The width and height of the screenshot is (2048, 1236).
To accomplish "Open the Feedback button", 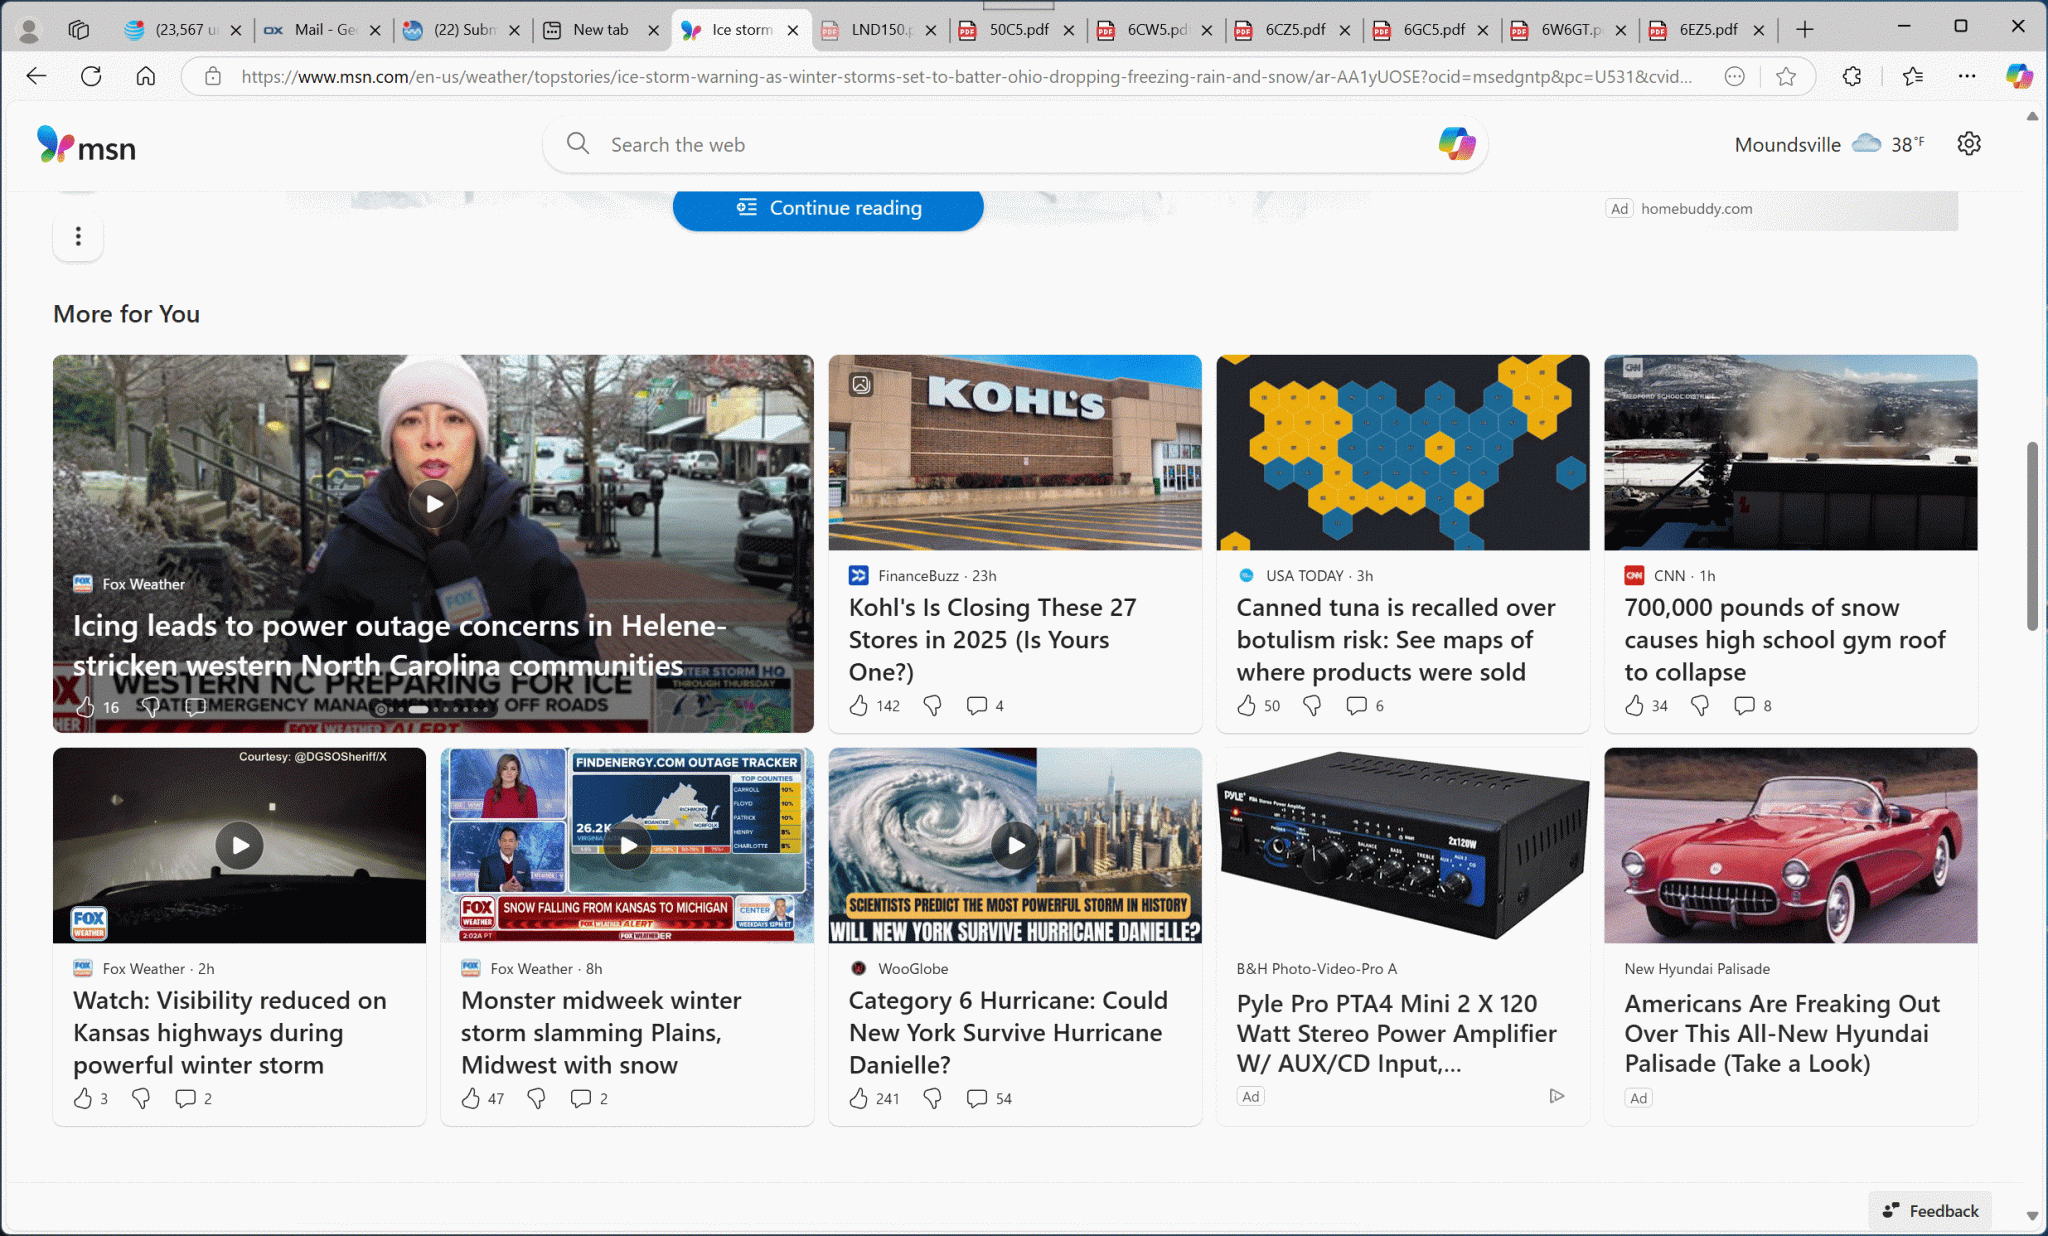I will coord(1930,1211).
